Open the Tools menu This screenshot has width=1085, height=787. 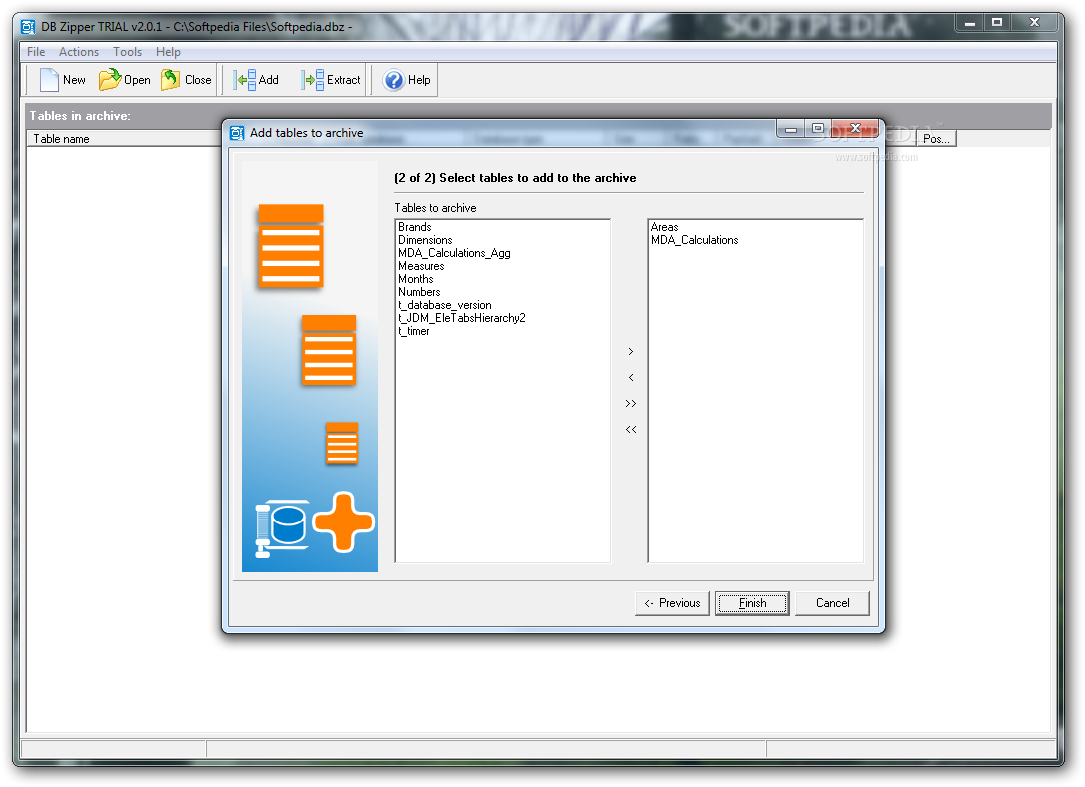127,52
